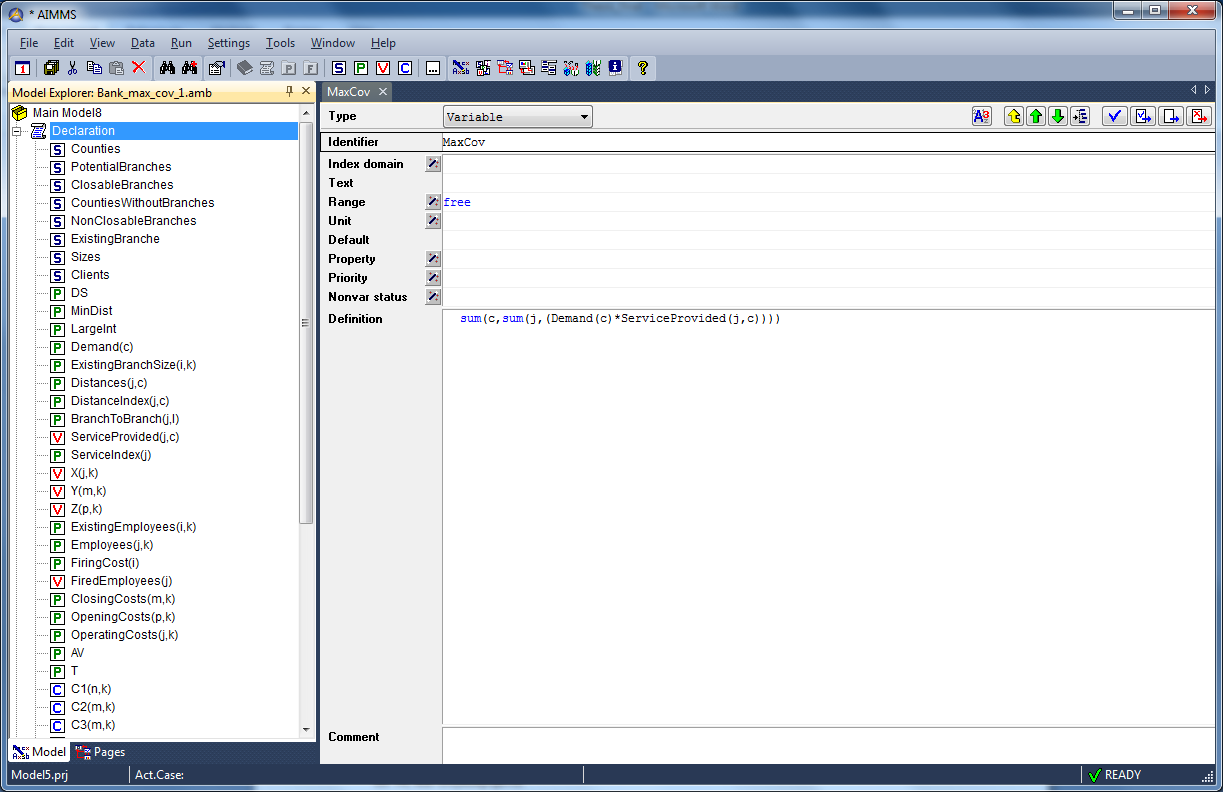
Task: Click the other identifier types '...' icon
Action: pos(433,68)
